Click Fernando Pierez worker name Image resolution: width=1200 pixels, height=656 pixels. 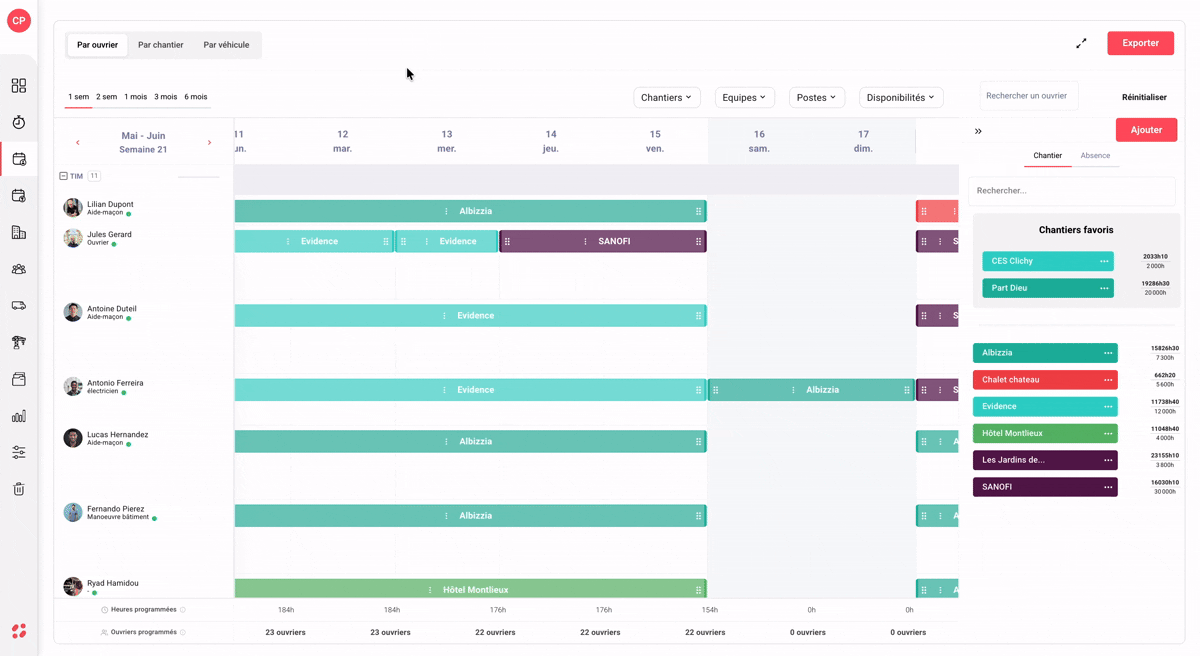(116, 509)
